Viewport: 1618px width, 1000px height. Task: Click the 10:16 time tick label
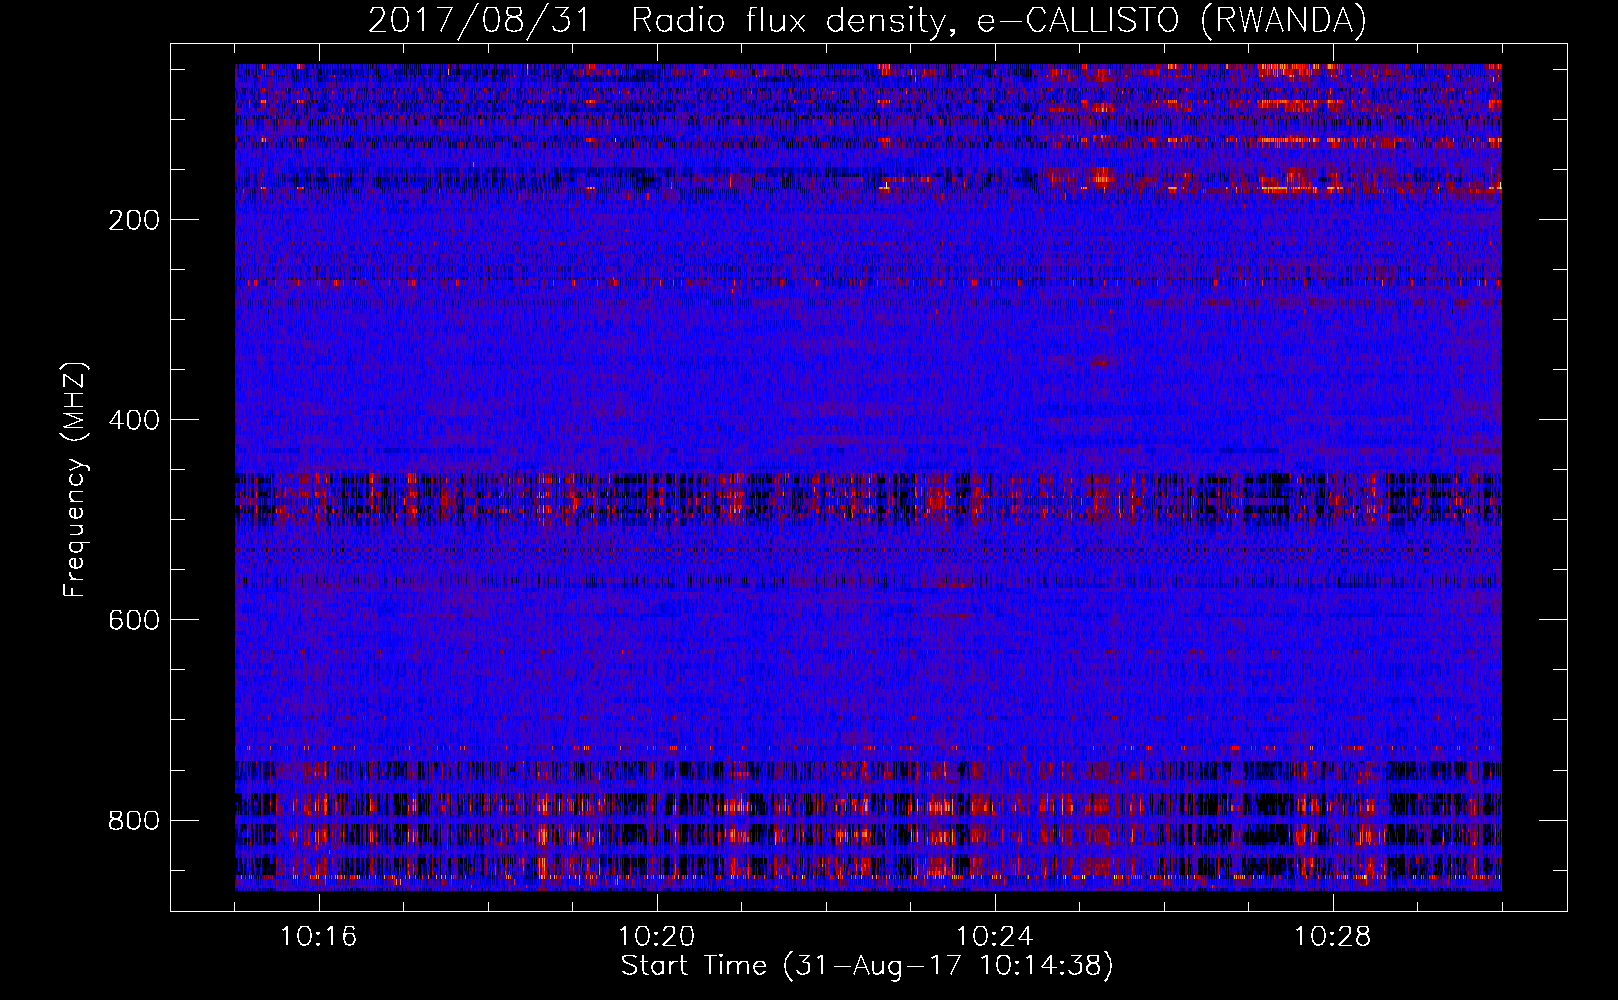tap(318, 937)
